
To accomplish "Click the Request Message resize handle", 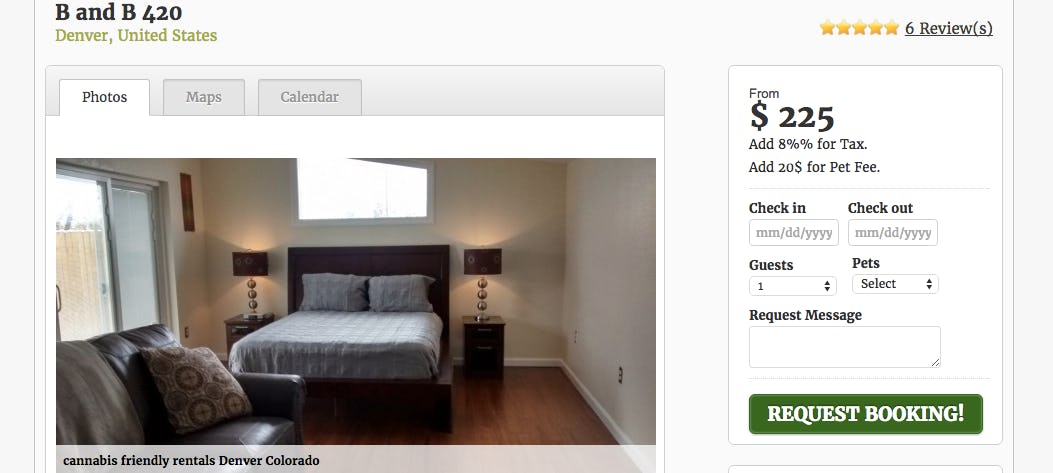I will tap(936, 363).
